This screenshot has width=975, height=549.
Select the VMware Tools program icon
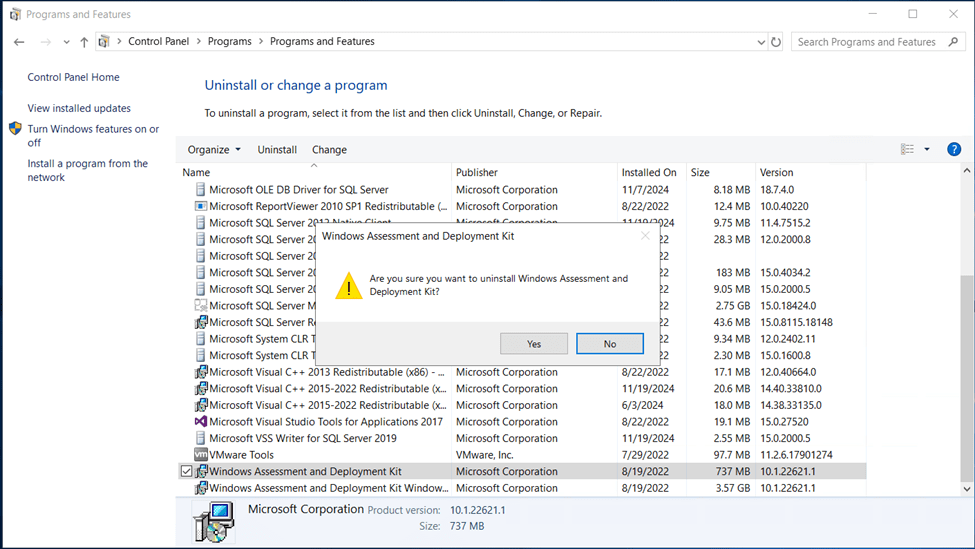(x=201, y=455)
